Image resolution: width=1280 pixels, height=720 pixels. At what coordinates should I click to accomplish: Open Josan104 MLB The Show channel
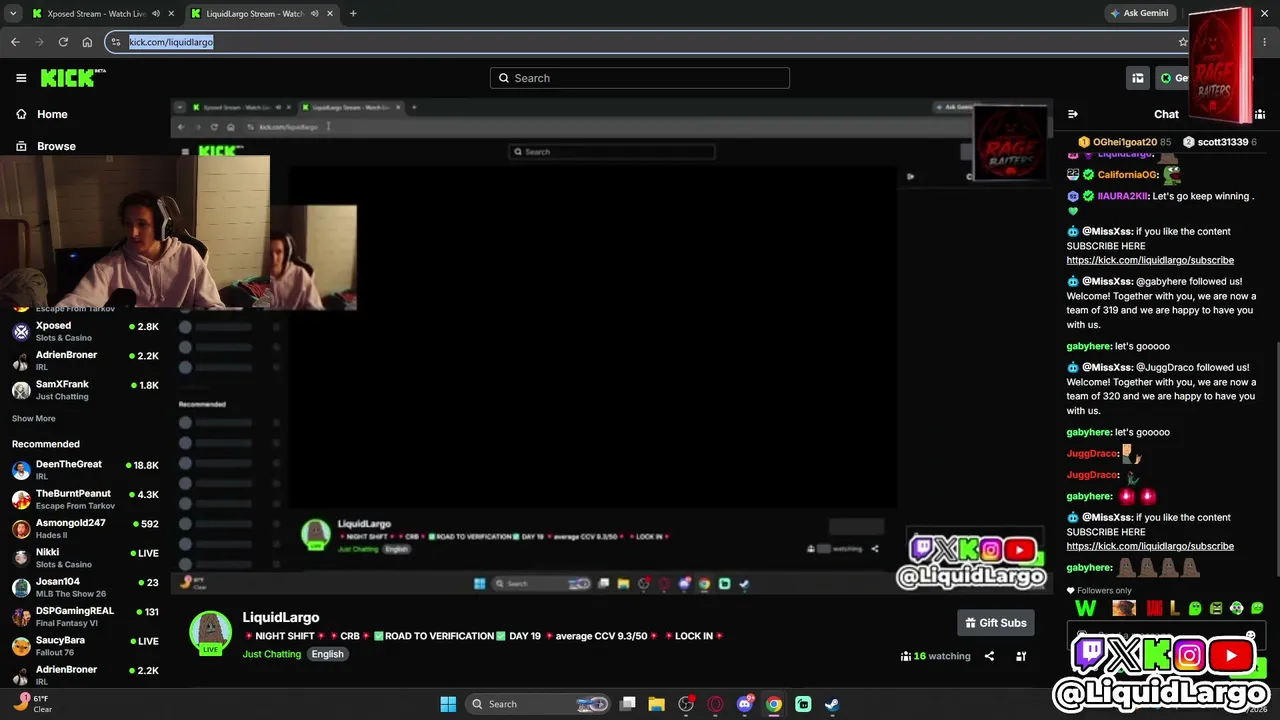coord(85,587)
